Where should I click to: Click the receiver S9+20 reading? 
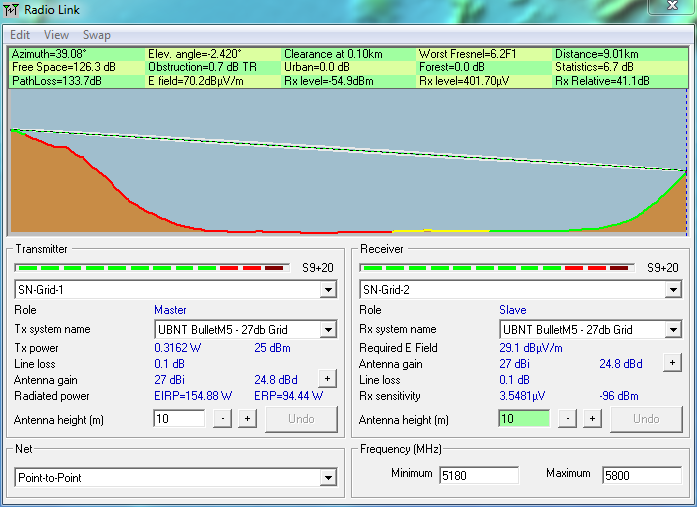(662, 268)
